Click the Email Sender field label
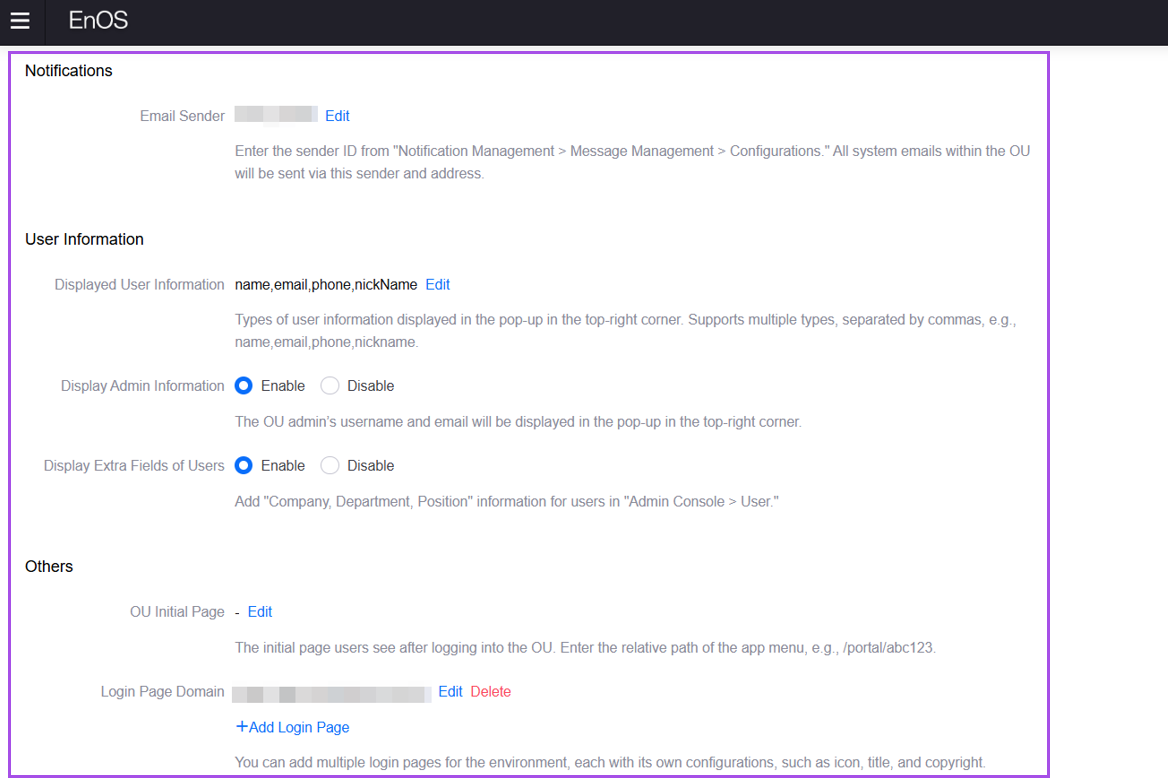The height and width of the screenshot is (783, 1168). click(182, 116)
